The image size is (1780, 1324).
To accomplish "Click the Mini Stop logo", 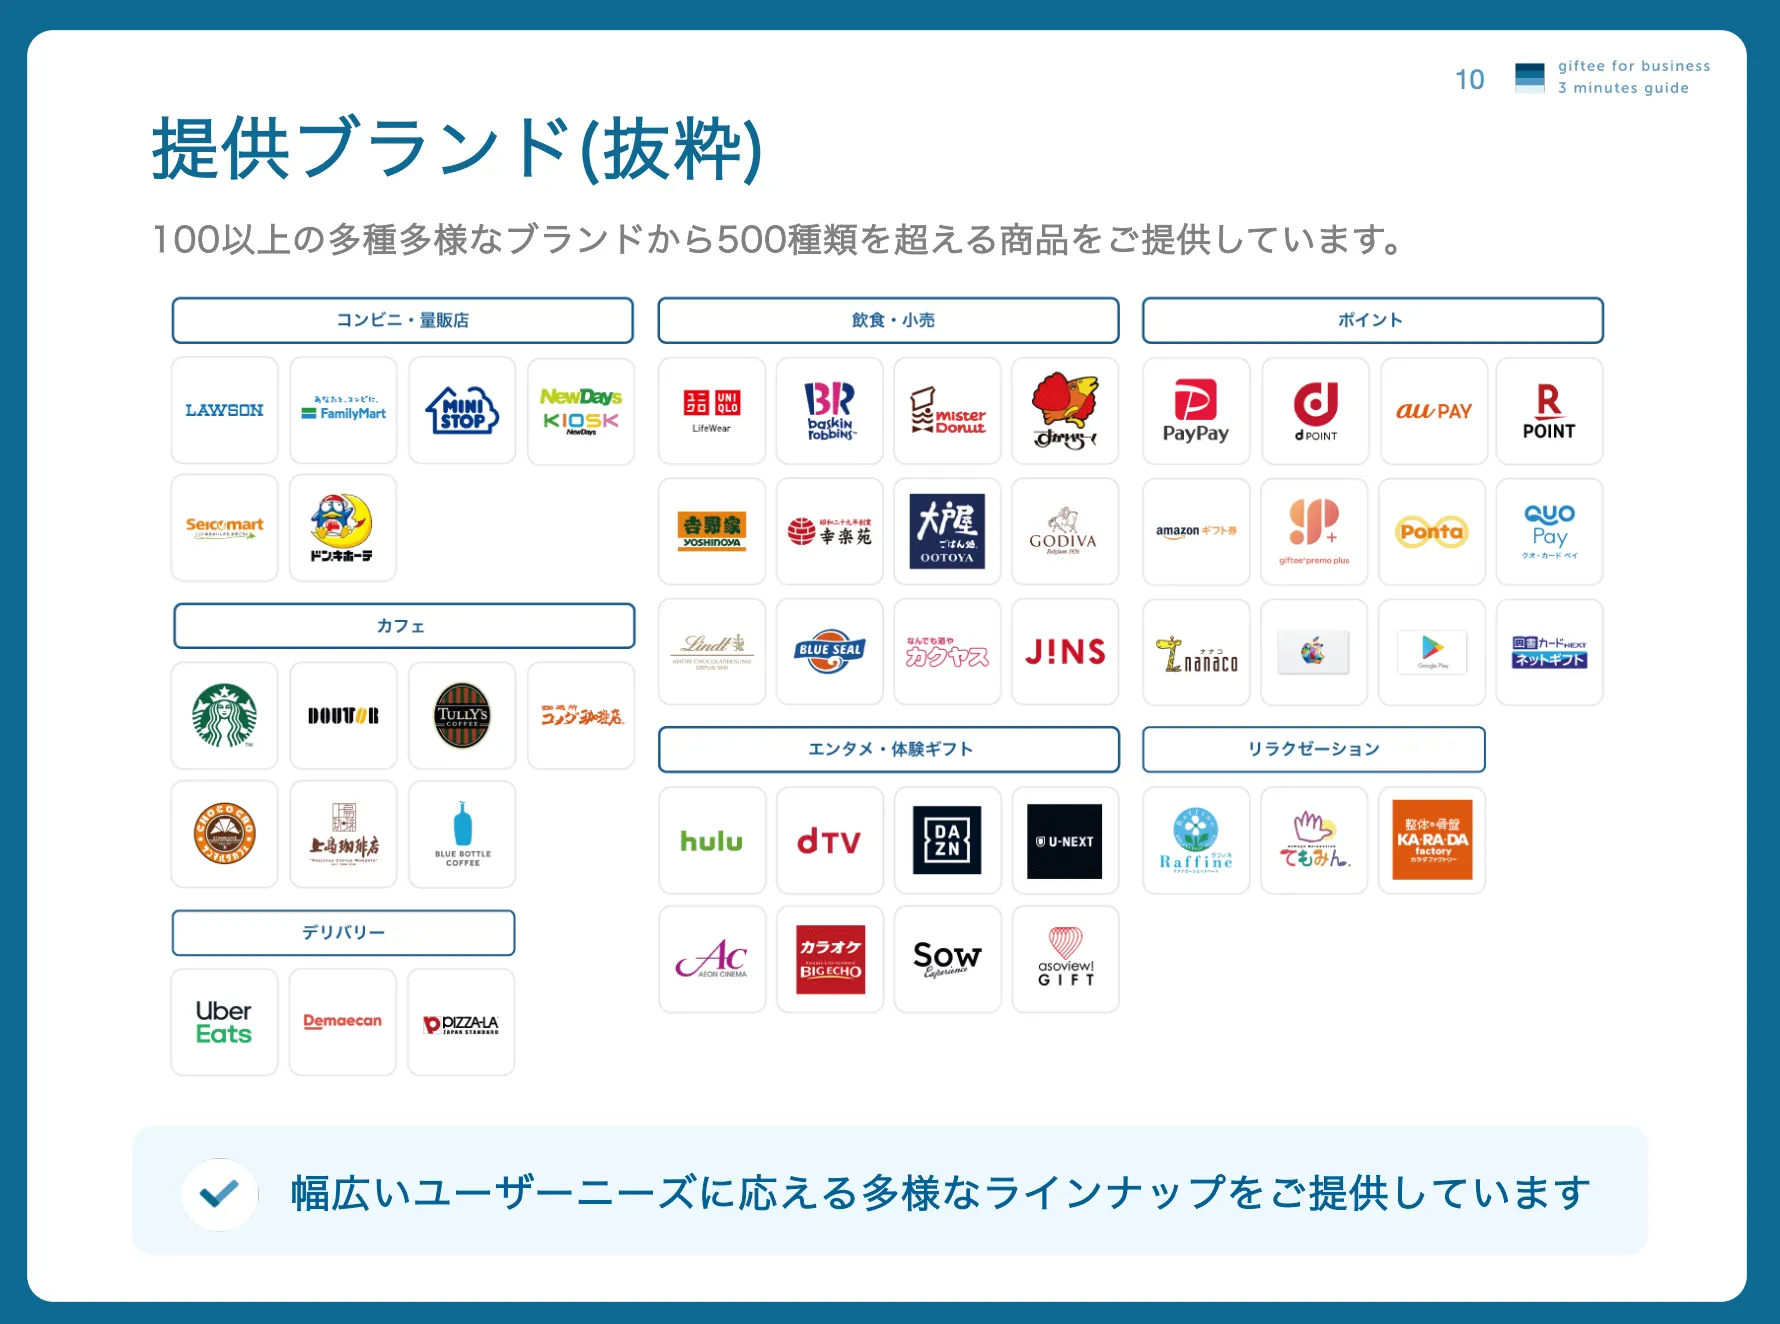I will coord(462,410).
